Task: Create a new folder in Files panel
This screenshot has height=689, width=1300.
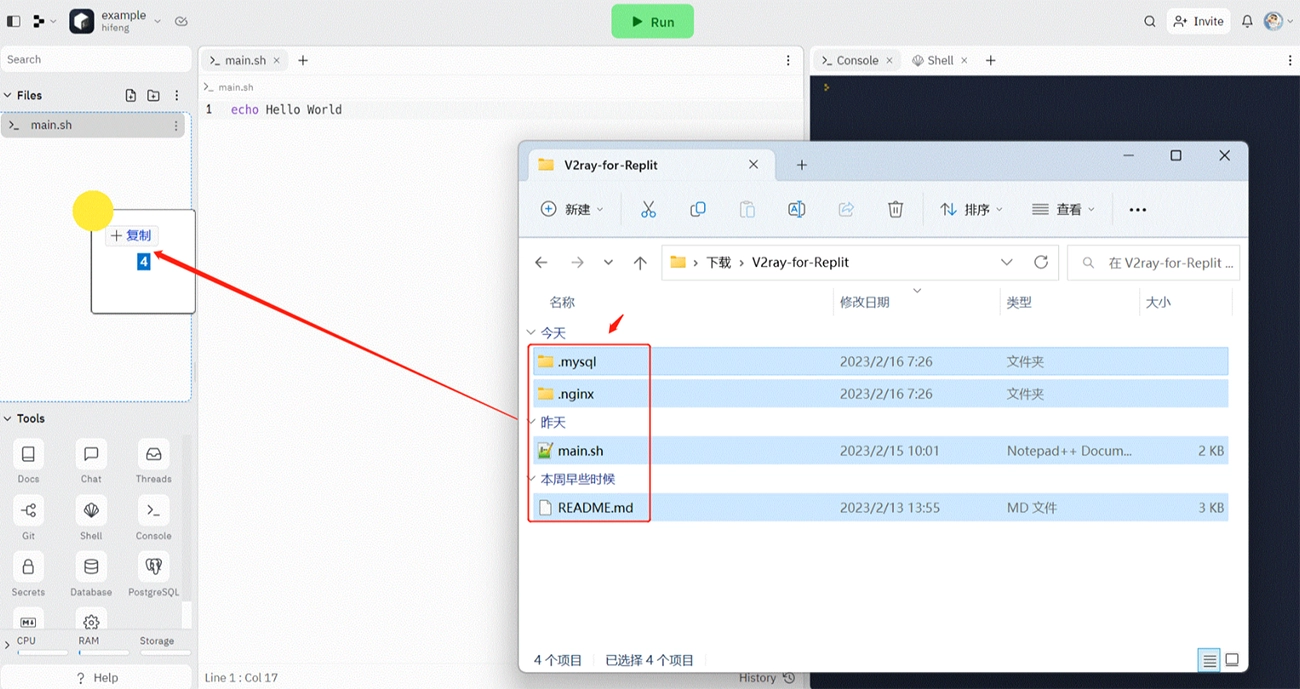Action: pos(153,96)
